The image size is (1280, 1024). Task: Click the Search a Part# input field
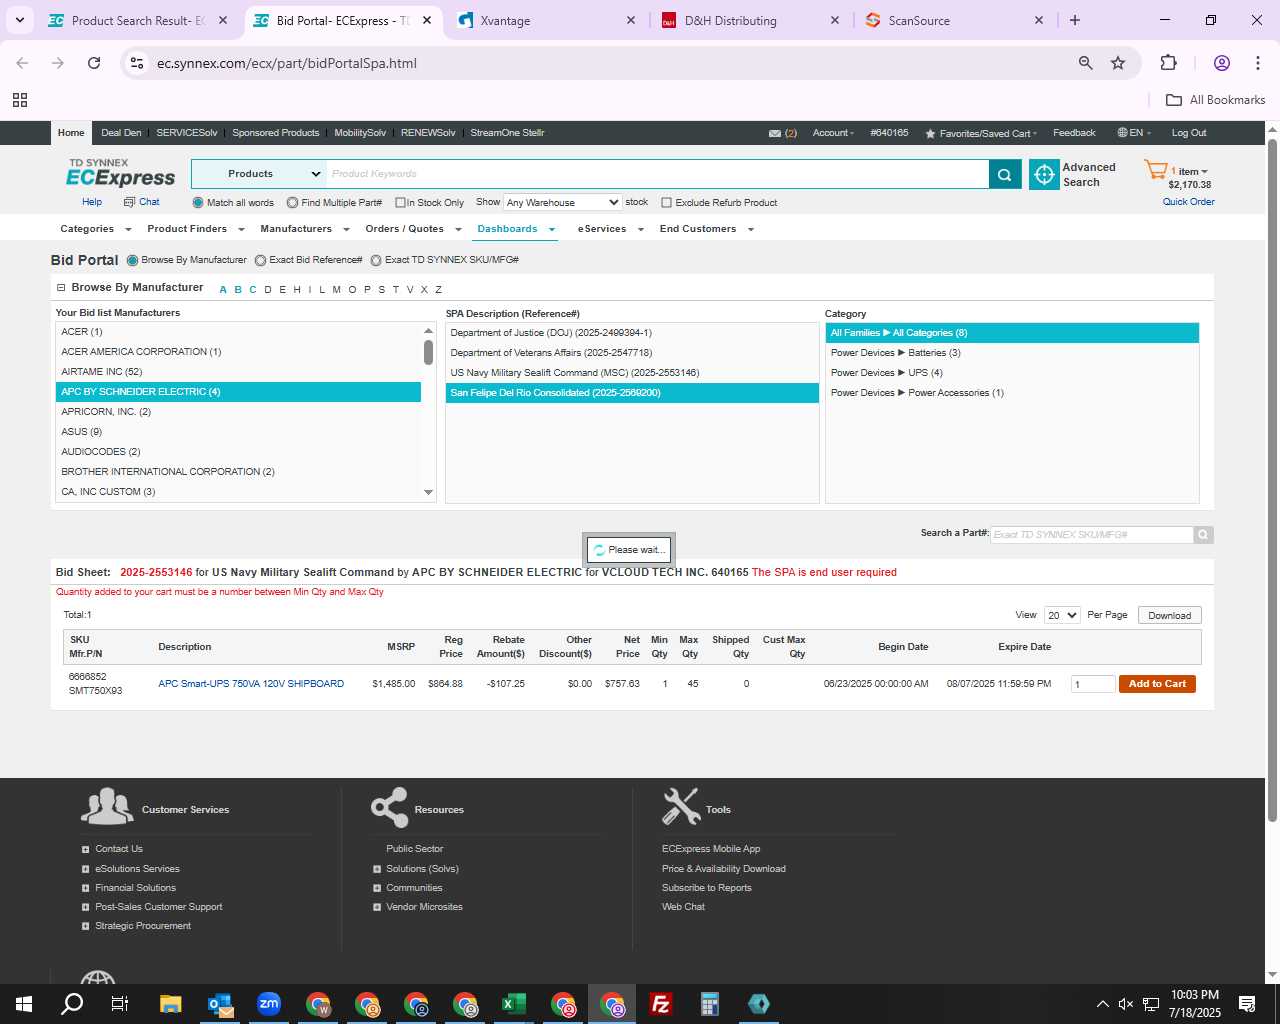pos(1092,535)
